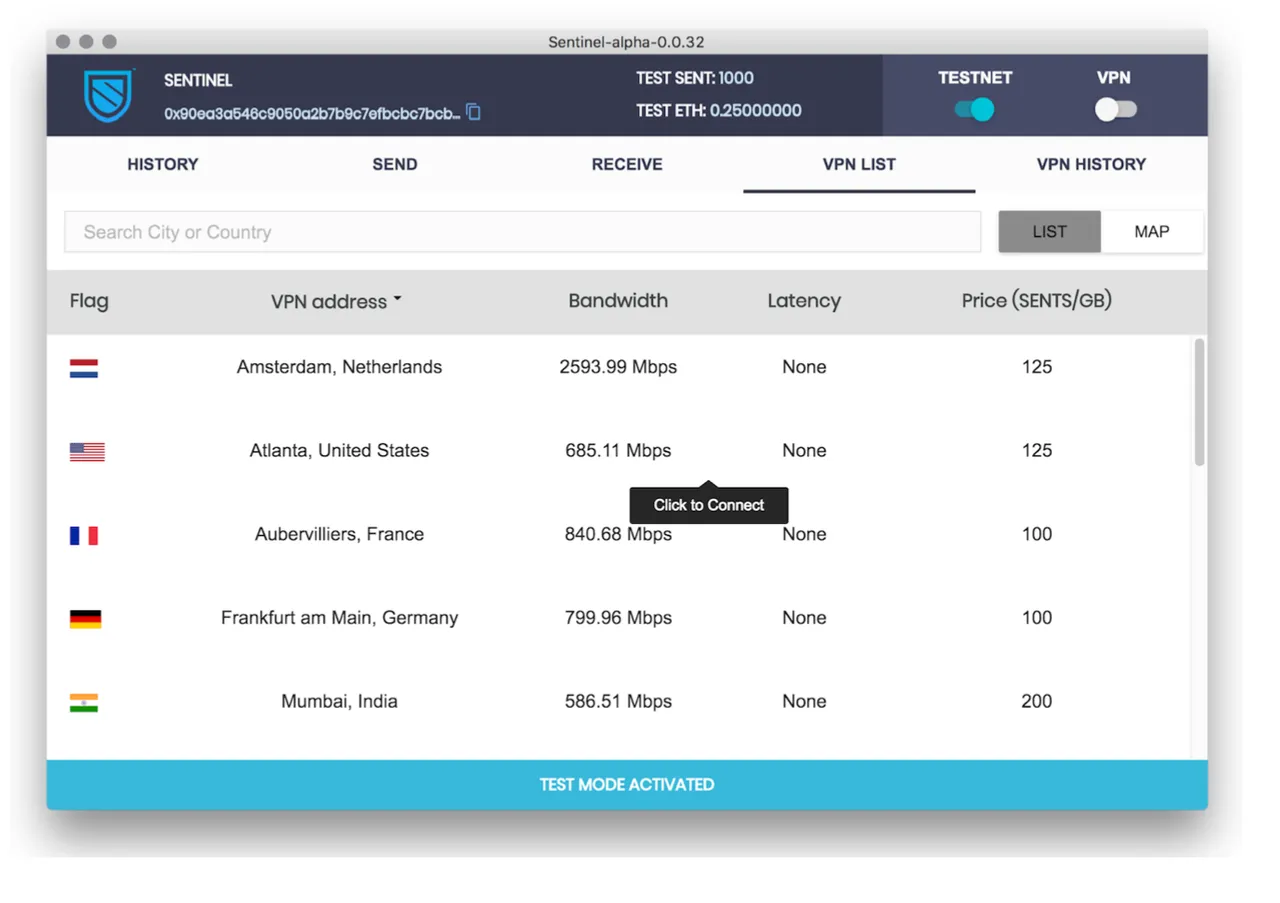Click the Netherlands flag icon
This screenshot has width=1280, height=903.
tap(84, 368)
